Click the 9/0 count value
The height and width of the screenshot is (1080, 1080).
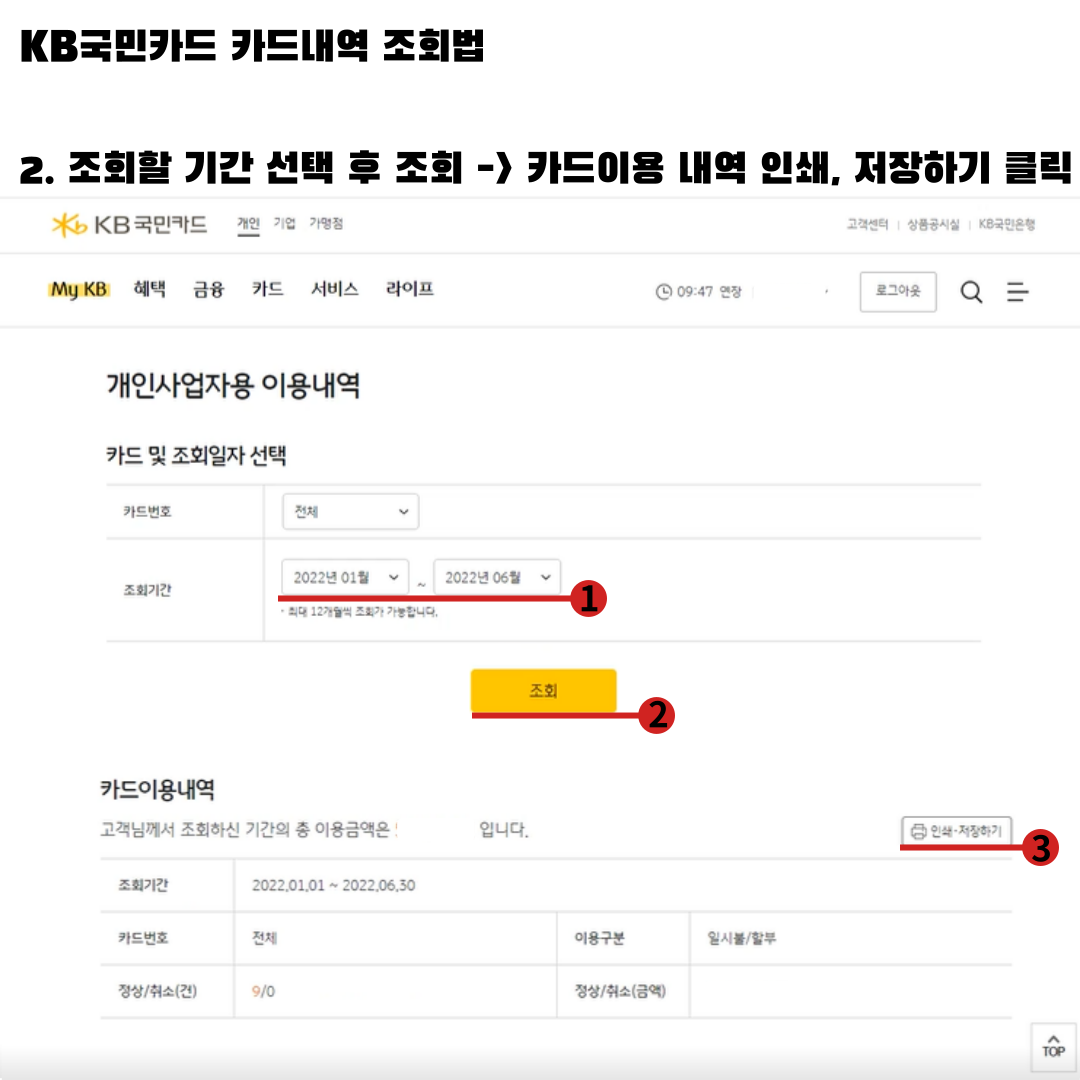coord(263,991)
